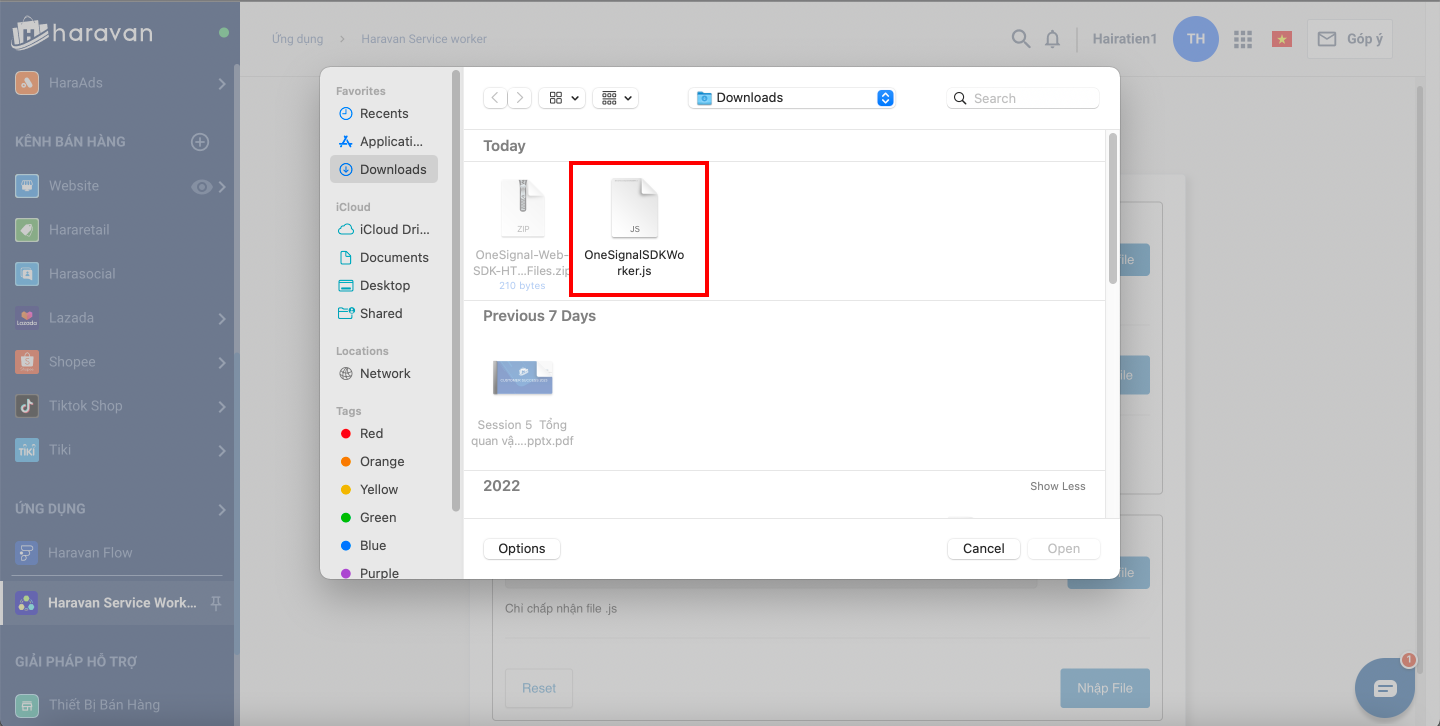Add a new sales channel with plus icon

(x=200, y=142)
